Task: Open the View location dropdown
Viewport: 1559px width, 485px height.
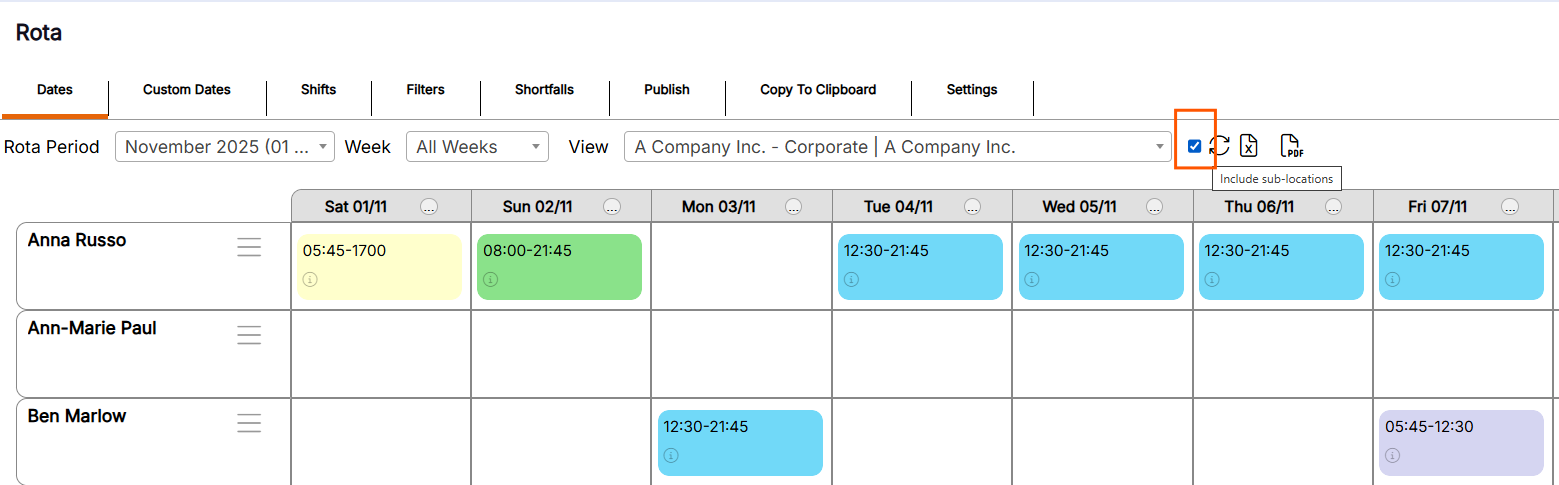Action: (897, 147)
